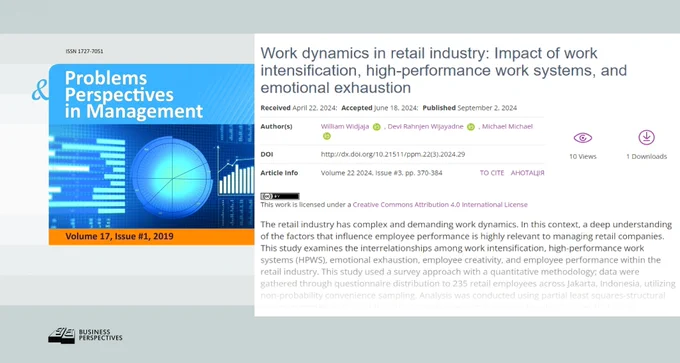Viewport: 680px width, 363px height.
Task: Open ORCID icon next to William Widjaja
Action: point(376,127)
